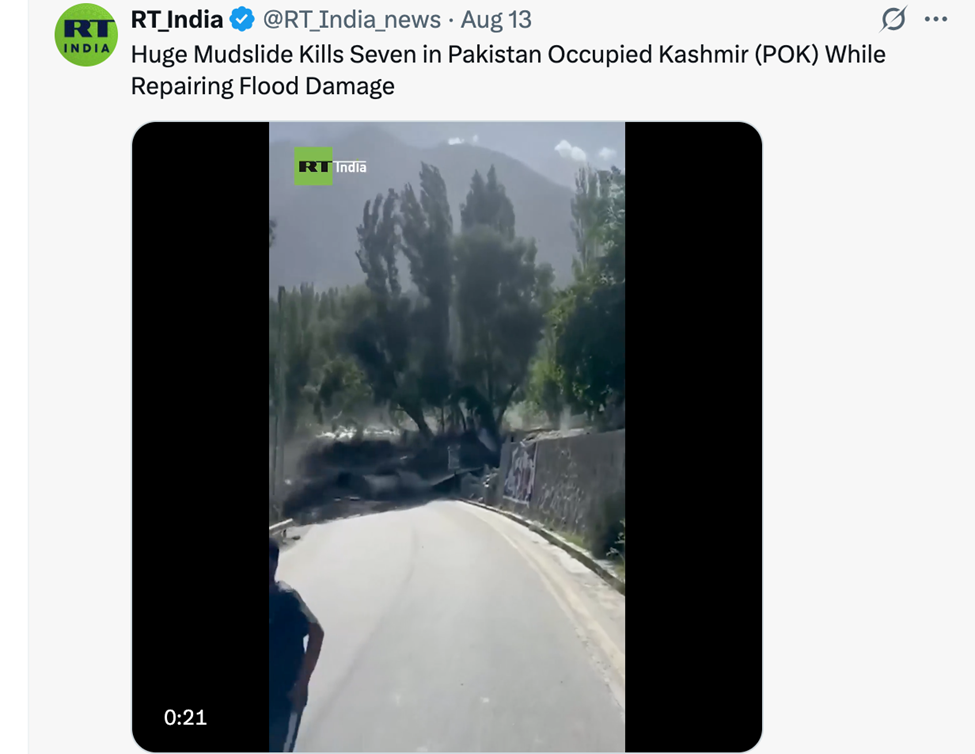
Task: Open RT_India display name profile
Action: click(x=177, y=19)
